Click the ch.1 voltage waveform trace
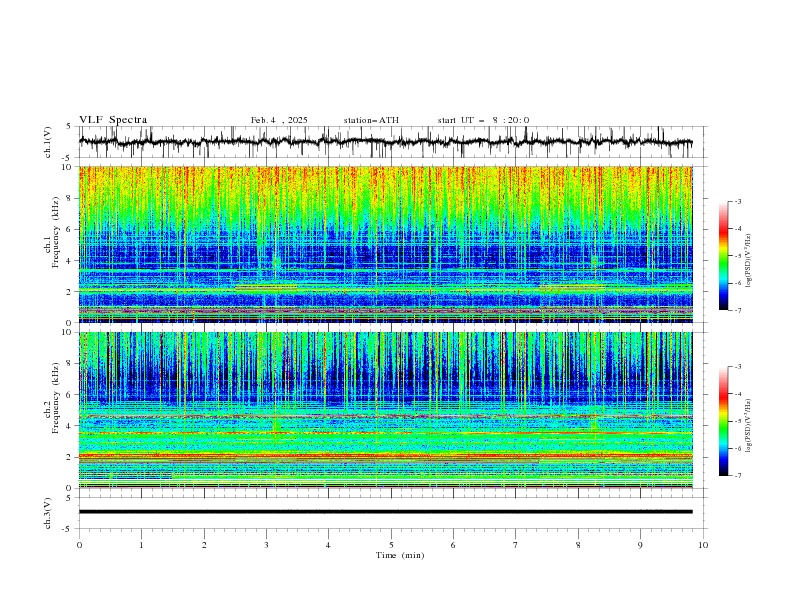The width and height of the screenshot is (792, 612). [x=385, y=142]
